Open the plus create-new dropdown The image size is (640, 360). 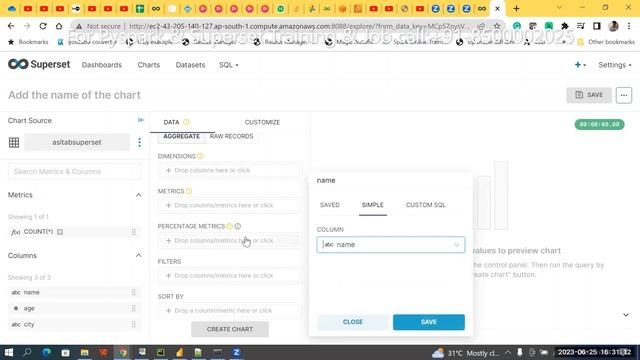(x=580, y=65)
